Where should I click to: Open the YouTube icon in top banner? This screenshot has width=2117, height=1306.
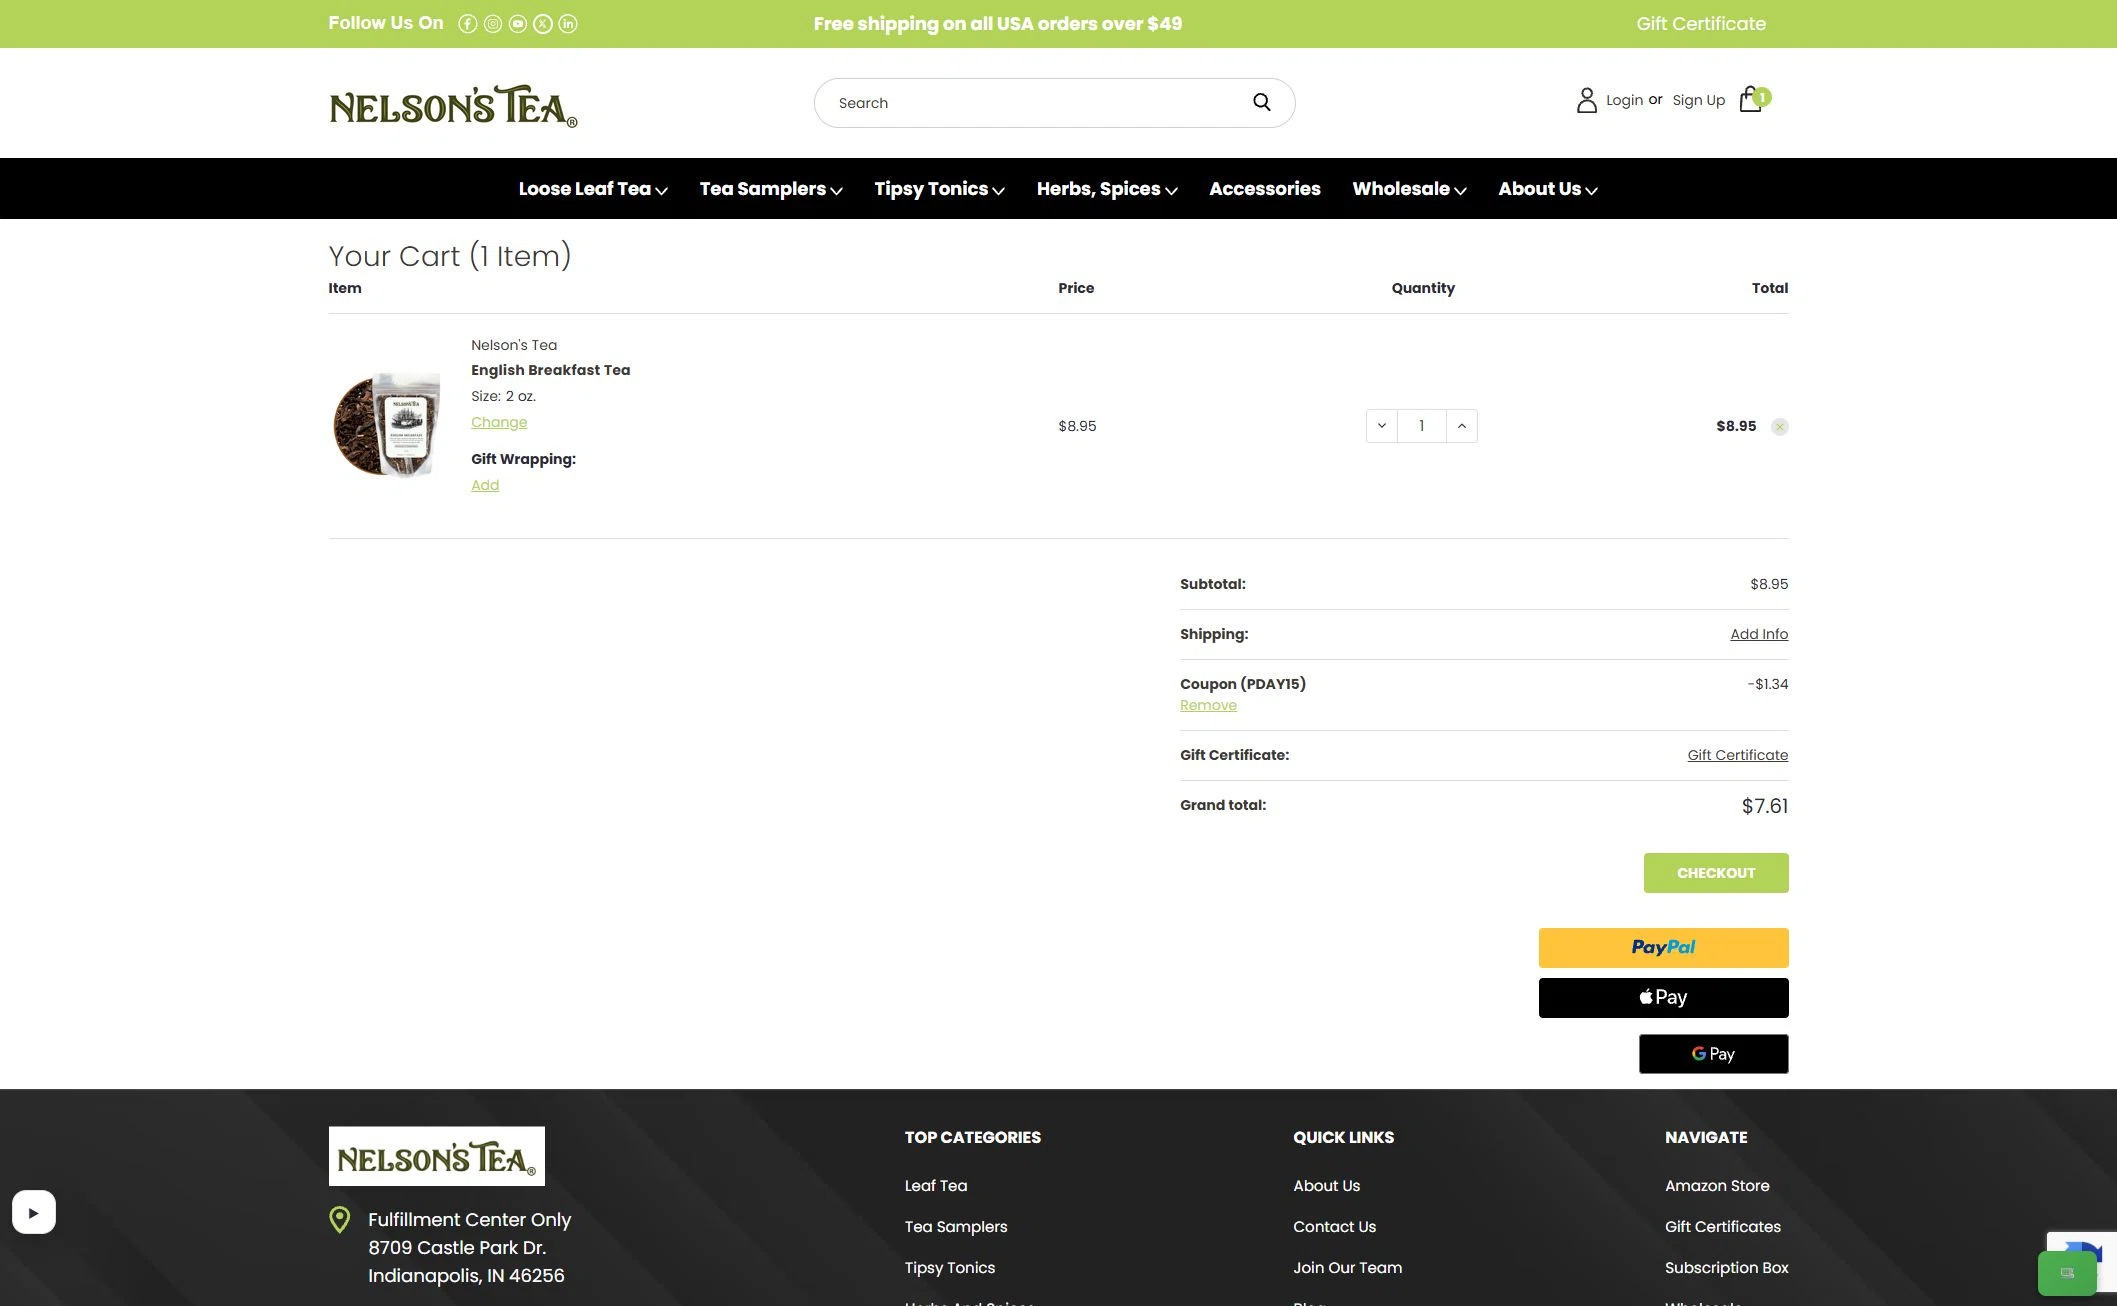coord(518,24)
